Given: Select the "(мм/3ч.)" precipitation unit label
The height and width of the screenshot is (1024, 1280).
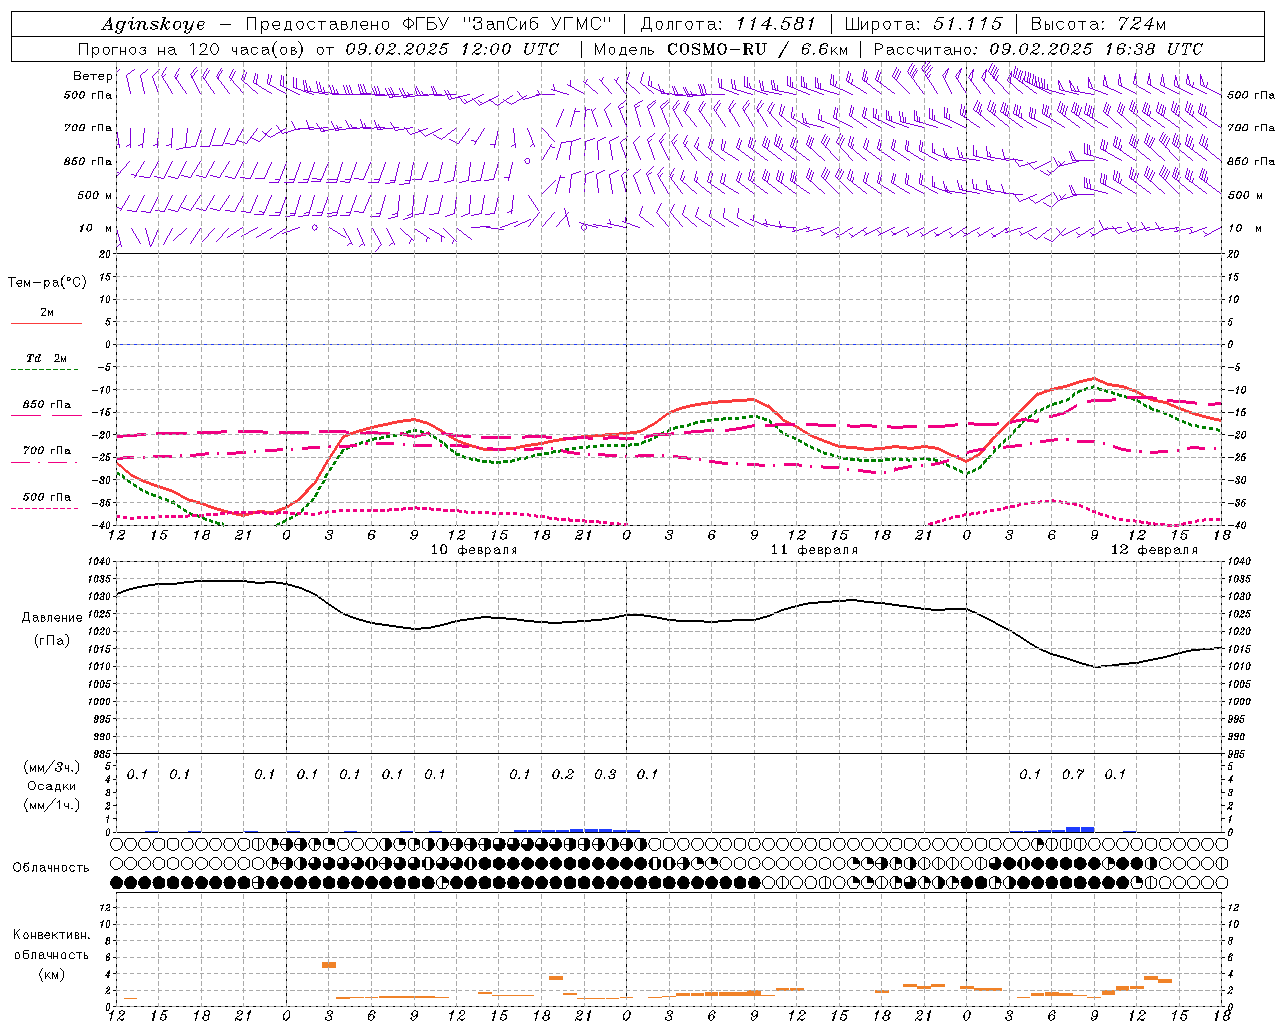Looking at the screenshot, I should tap(52, 767).
